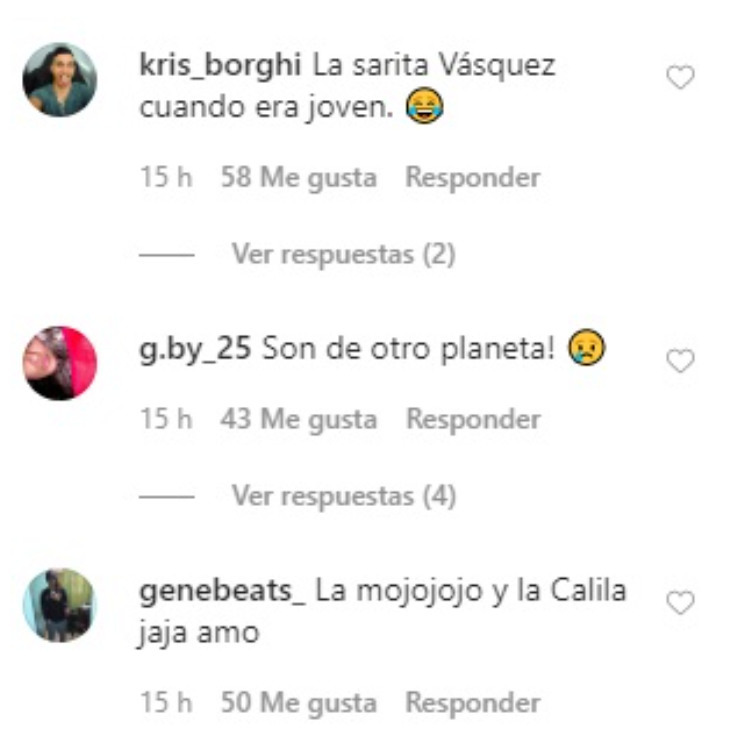Click the 15 h timestamp on kris_borghi's comment
This screenshot has width=738, height=744.
166,177
